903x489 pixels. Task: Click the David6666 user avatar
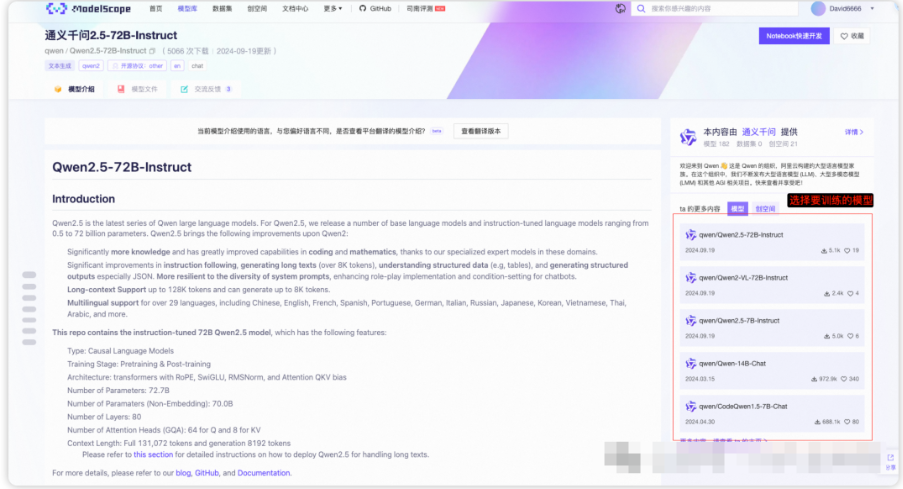pos(818,9)
